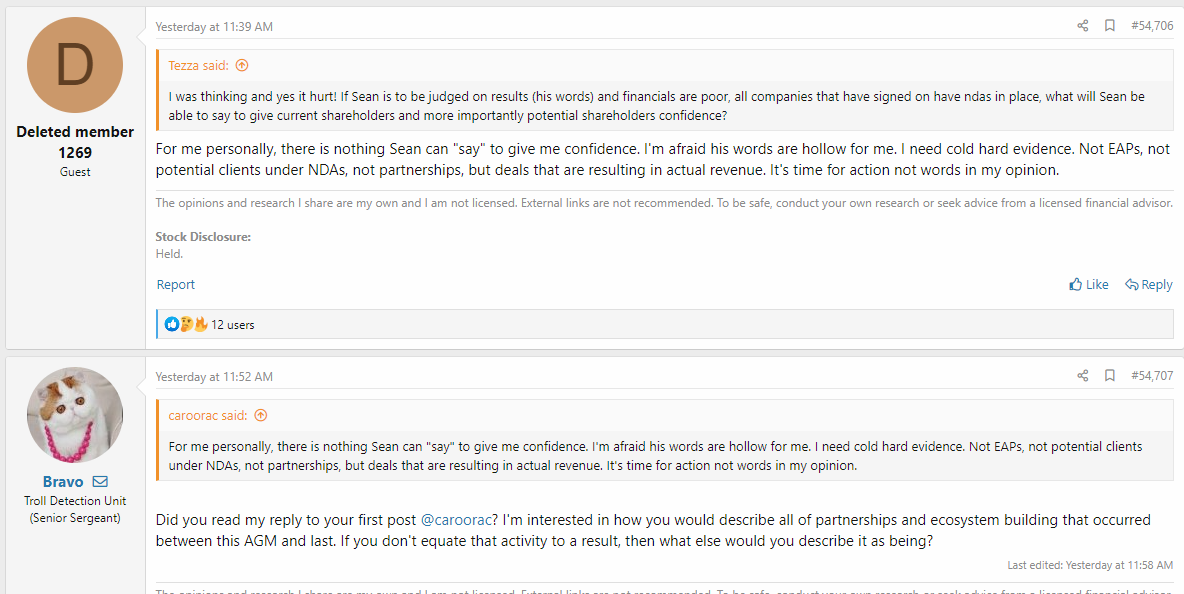Screen dimensions: 1184x594
Task: Like the Deleted member's post
Action: (1089, 285)
